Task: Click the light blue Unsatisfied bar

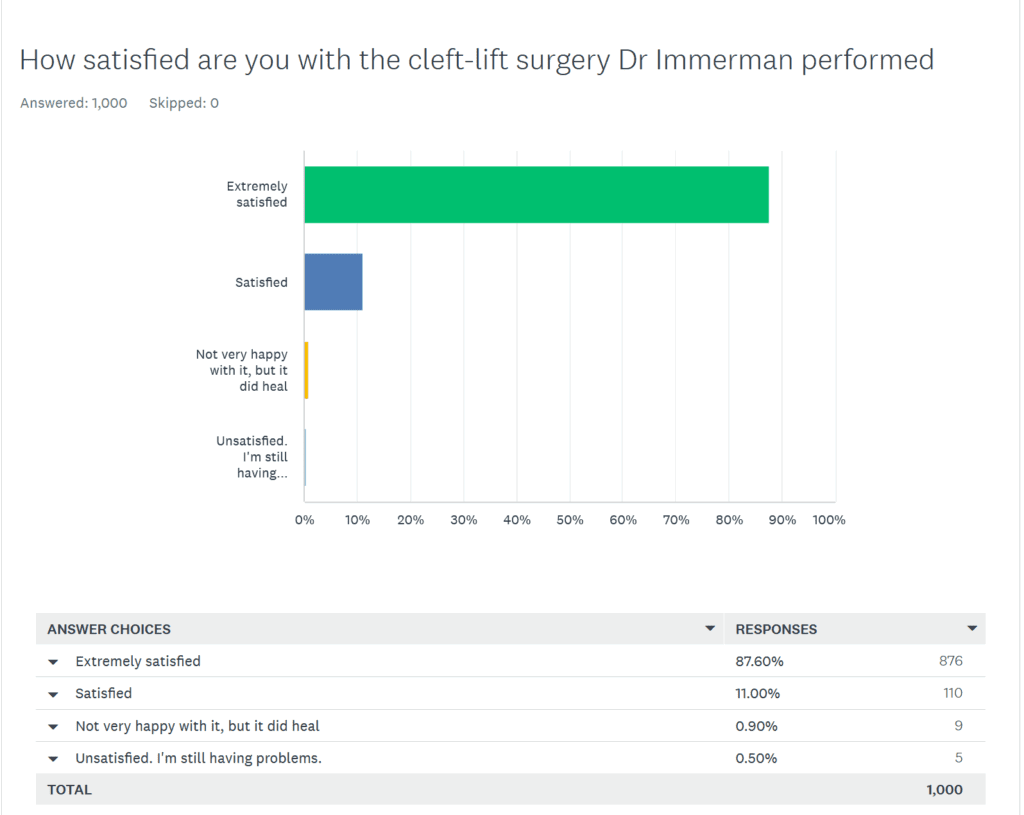Action: coord(305,457)
